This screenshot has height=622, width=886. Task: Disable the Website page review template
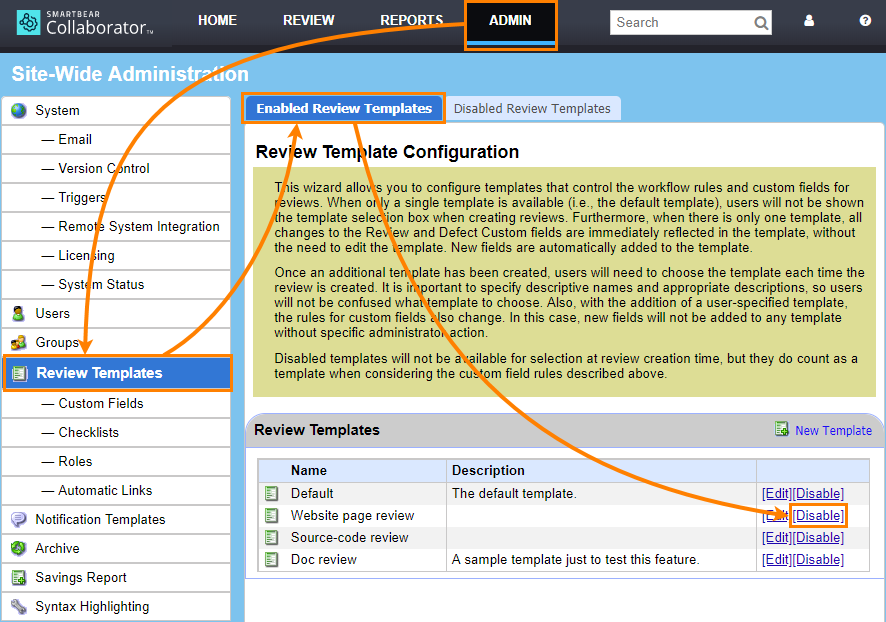(818, 515)
